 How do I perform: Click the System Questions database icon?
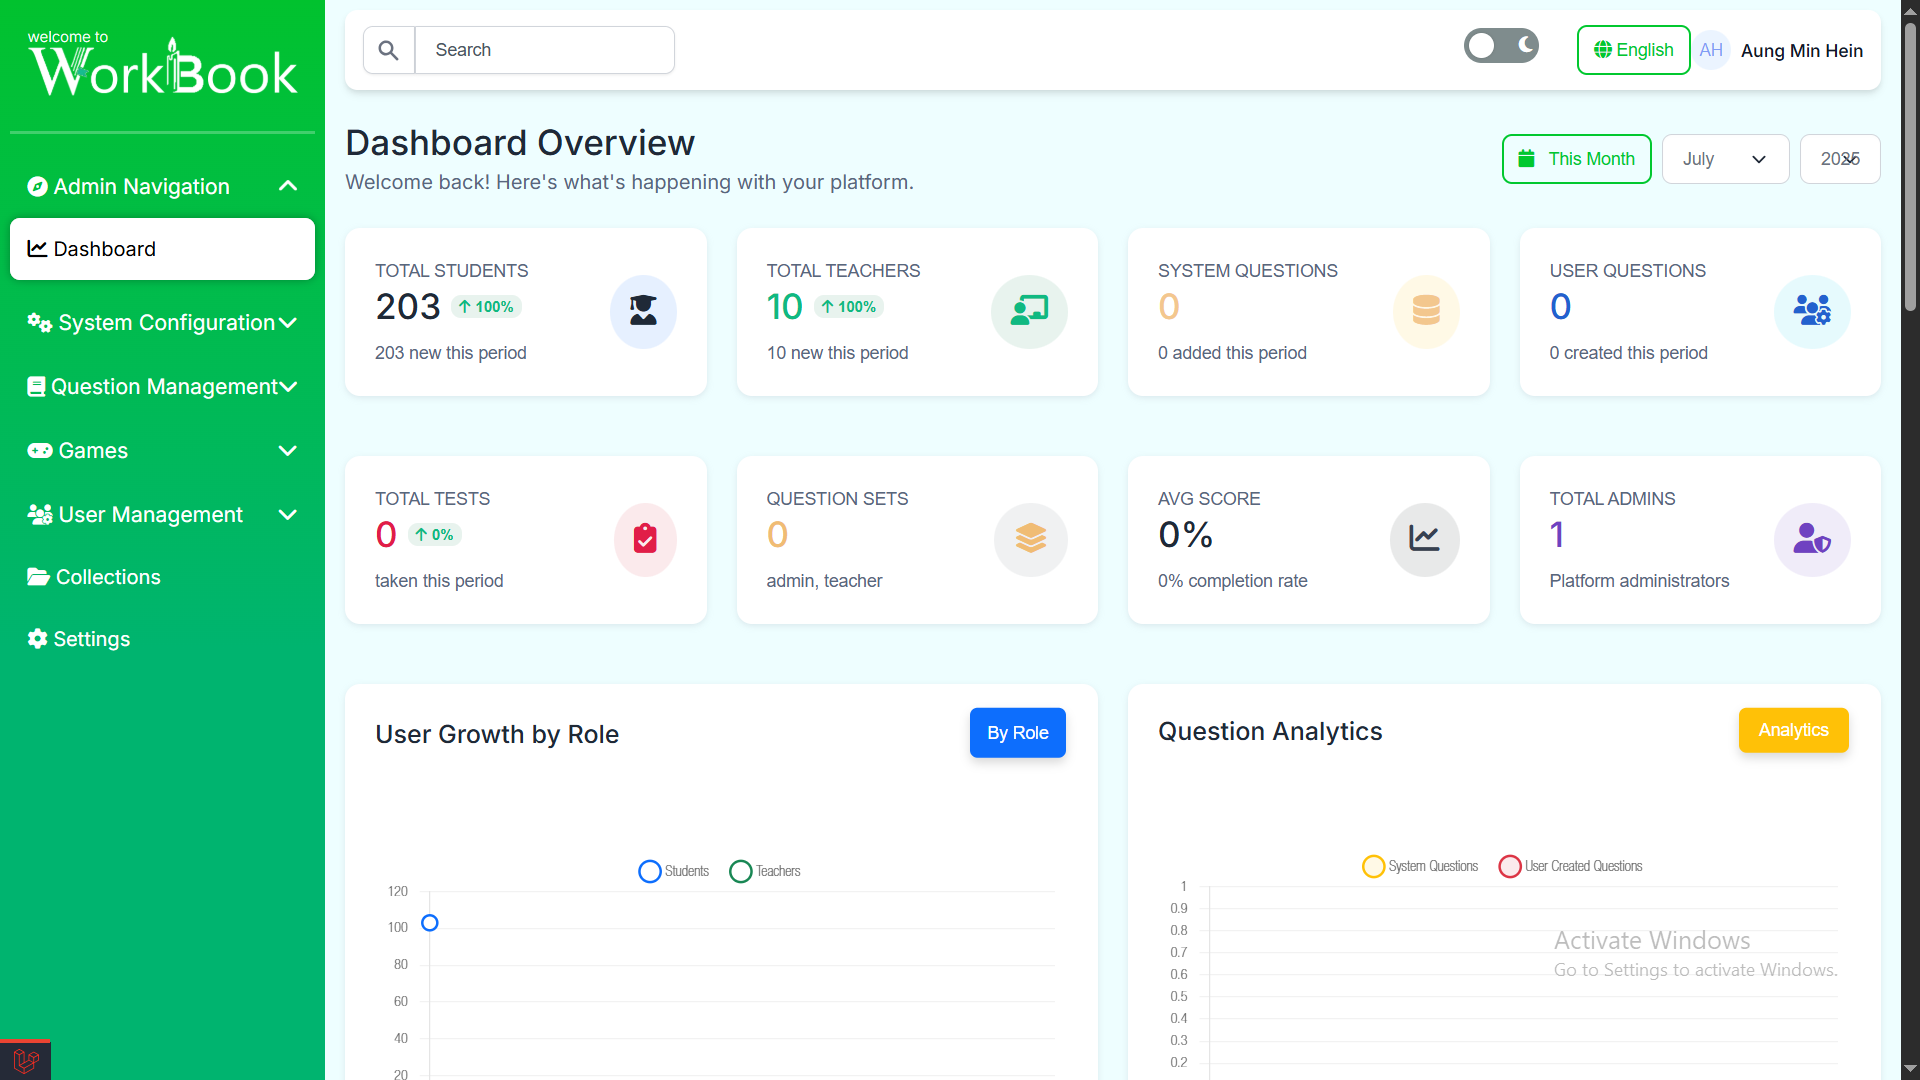[1426, 311]
